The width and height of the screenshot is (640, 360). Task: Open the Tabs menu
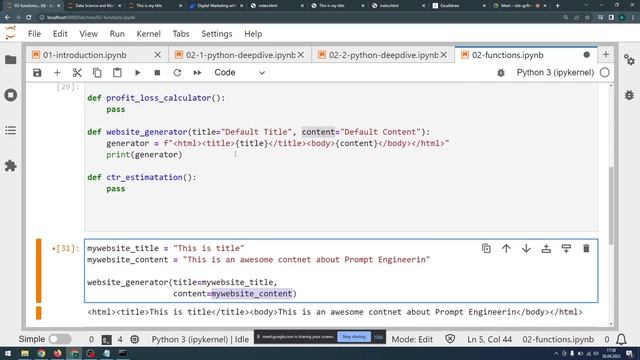click(181, 34)
